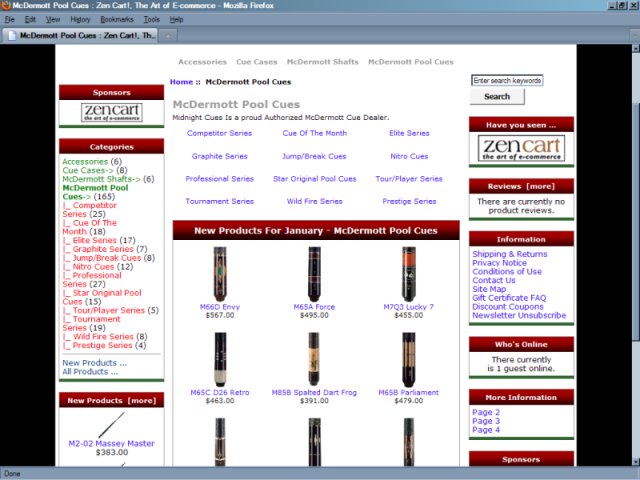Expand Cue Cases category in sidebar

click(x=88, y=170)
